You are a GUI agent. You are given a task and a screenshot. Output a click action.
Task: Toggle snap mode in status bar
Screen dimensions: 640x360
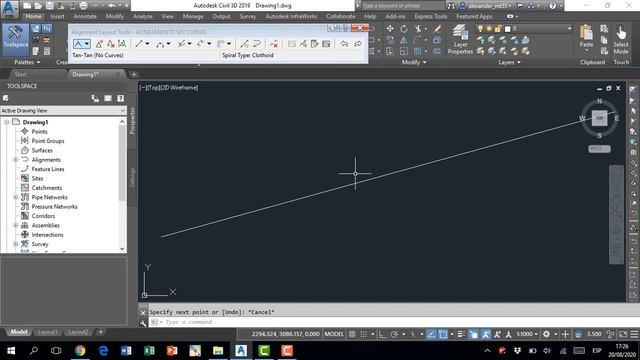pos(363,334)
